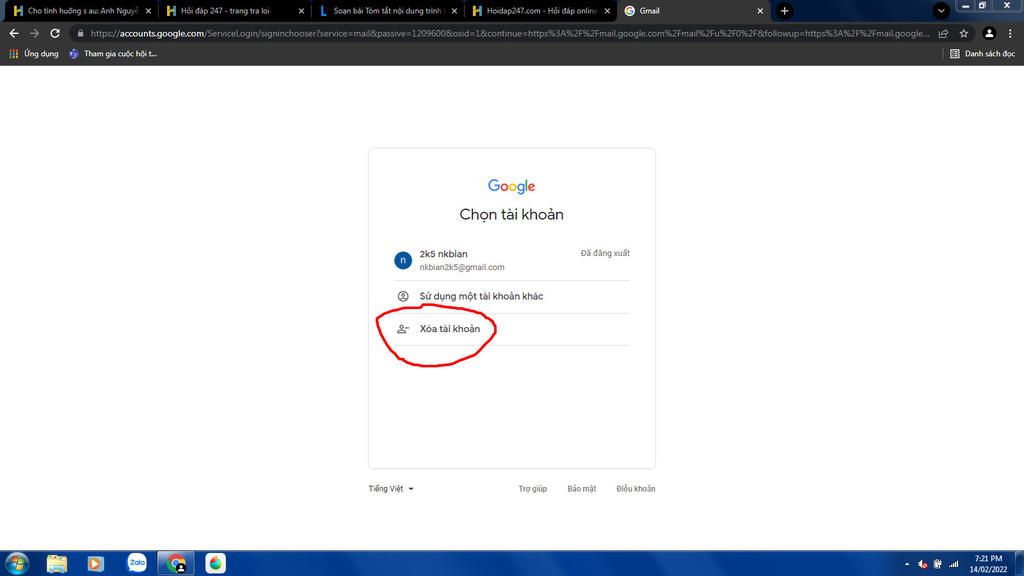
Task: Open the Tham gia cuộc hội bookmark
Action: point(114,54)
